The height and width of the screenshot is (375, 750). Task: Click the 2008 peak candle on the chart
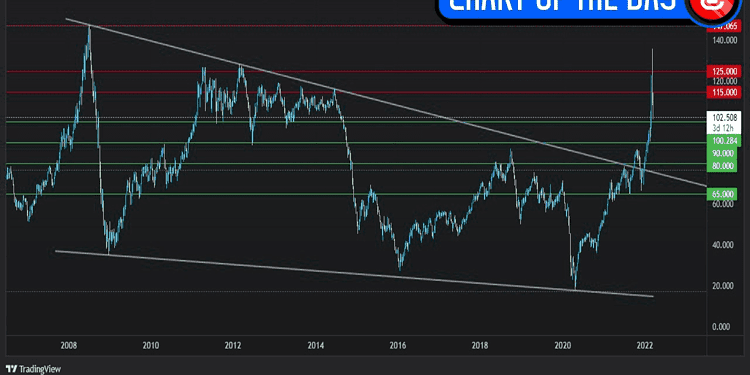click(89, 33)
